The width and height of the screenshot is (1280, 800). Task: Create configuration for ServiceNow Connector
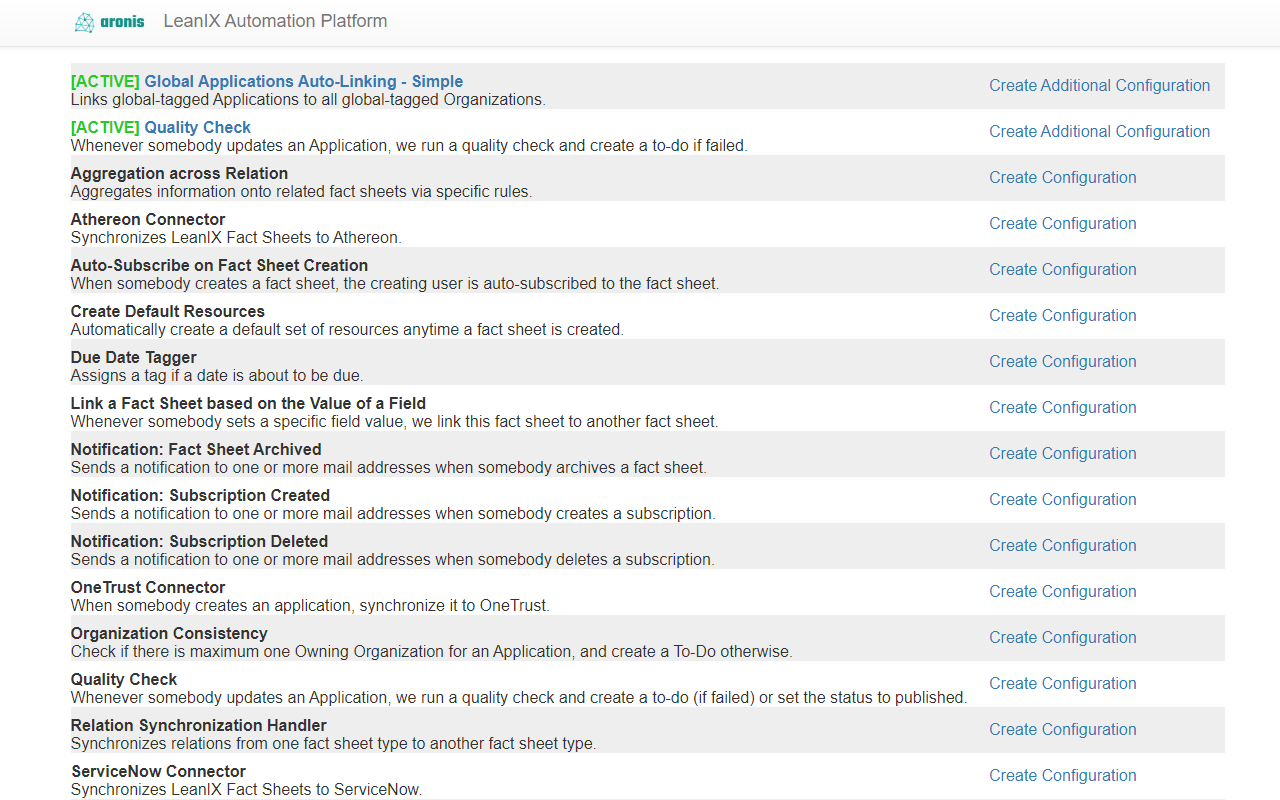coord(1063,776)
